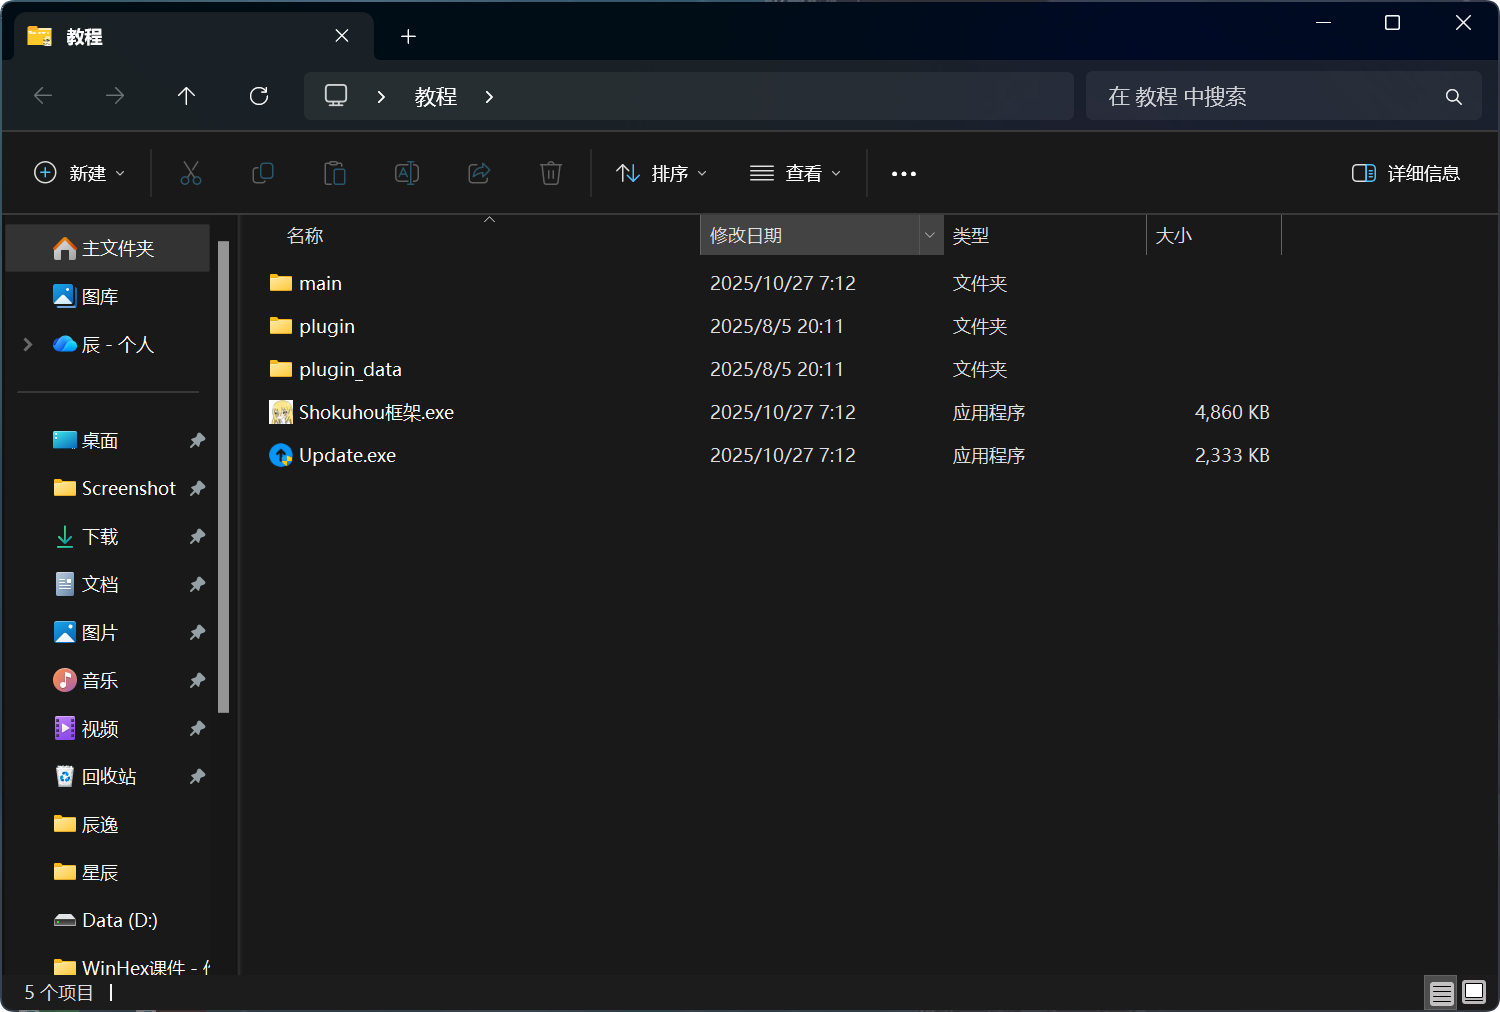Sort by the 名称 column header
1500x1012 pixels.
[x=305, y=236]
